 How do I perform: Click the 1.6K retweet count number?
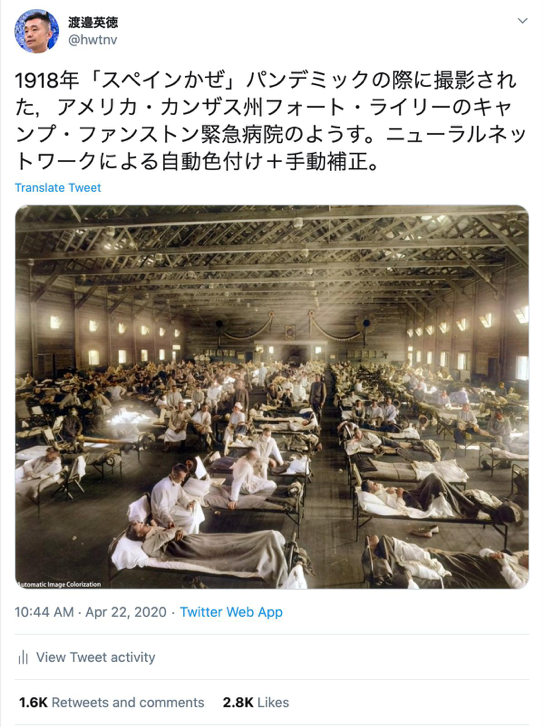coord(33,702)
